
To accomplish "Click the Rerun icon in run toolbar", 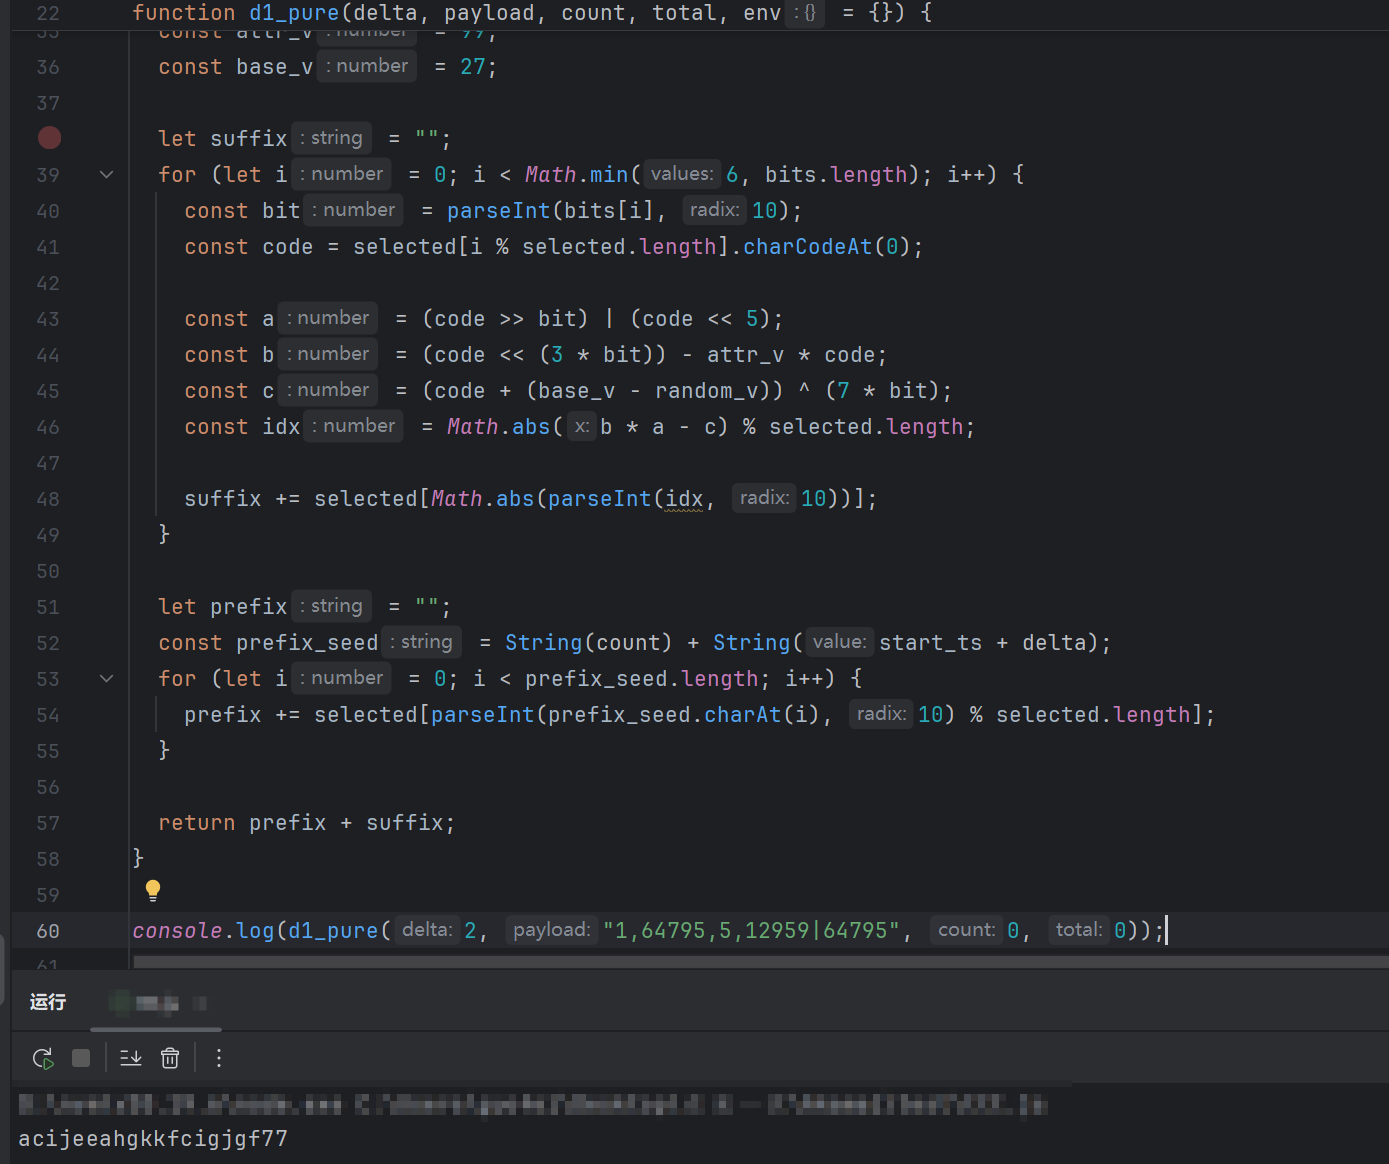I will click(43, 1058).
